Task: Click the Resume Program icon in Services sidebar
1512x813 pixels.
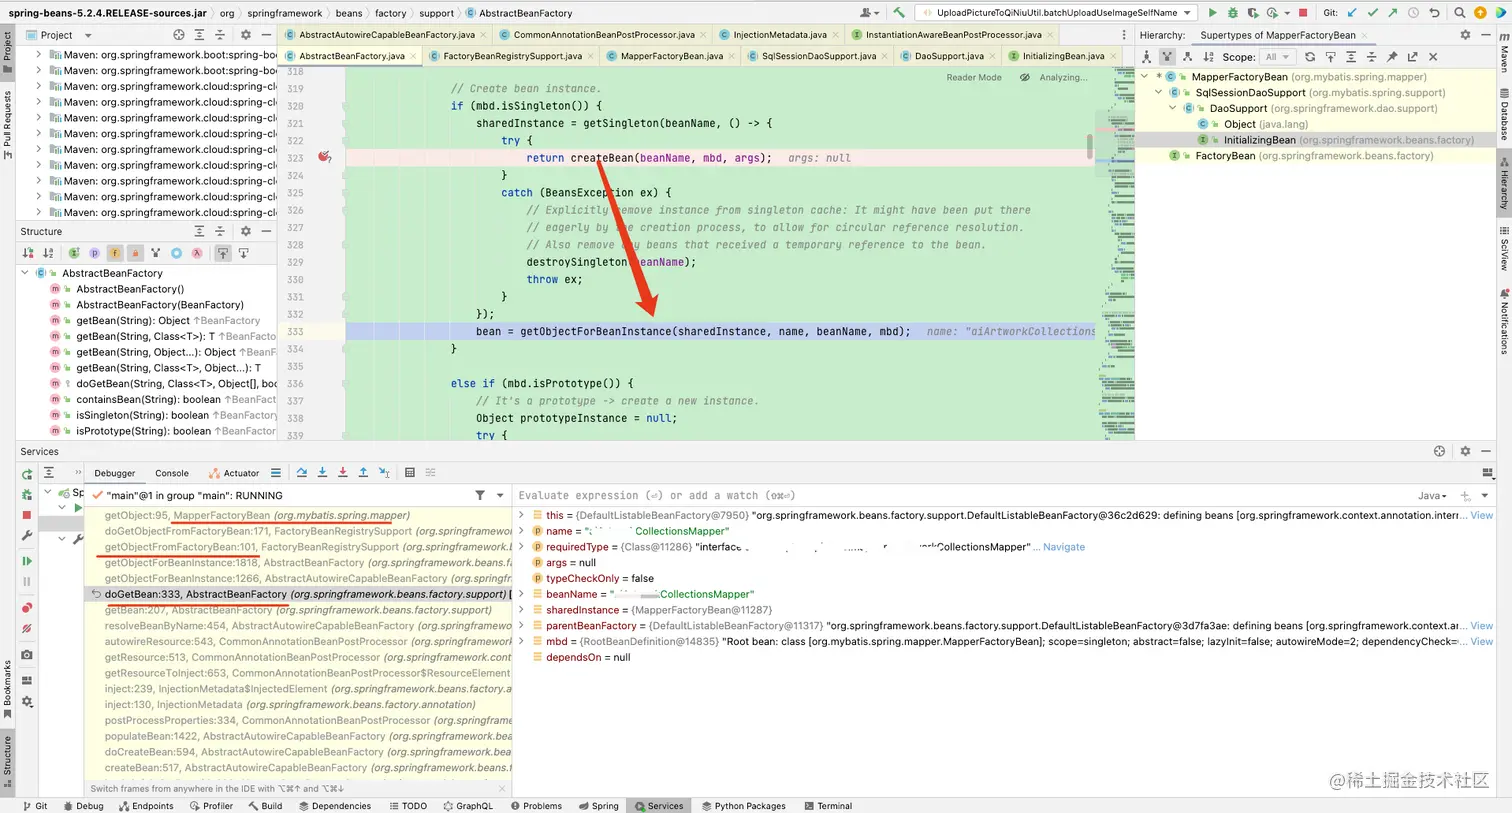Action: (27, 561)
